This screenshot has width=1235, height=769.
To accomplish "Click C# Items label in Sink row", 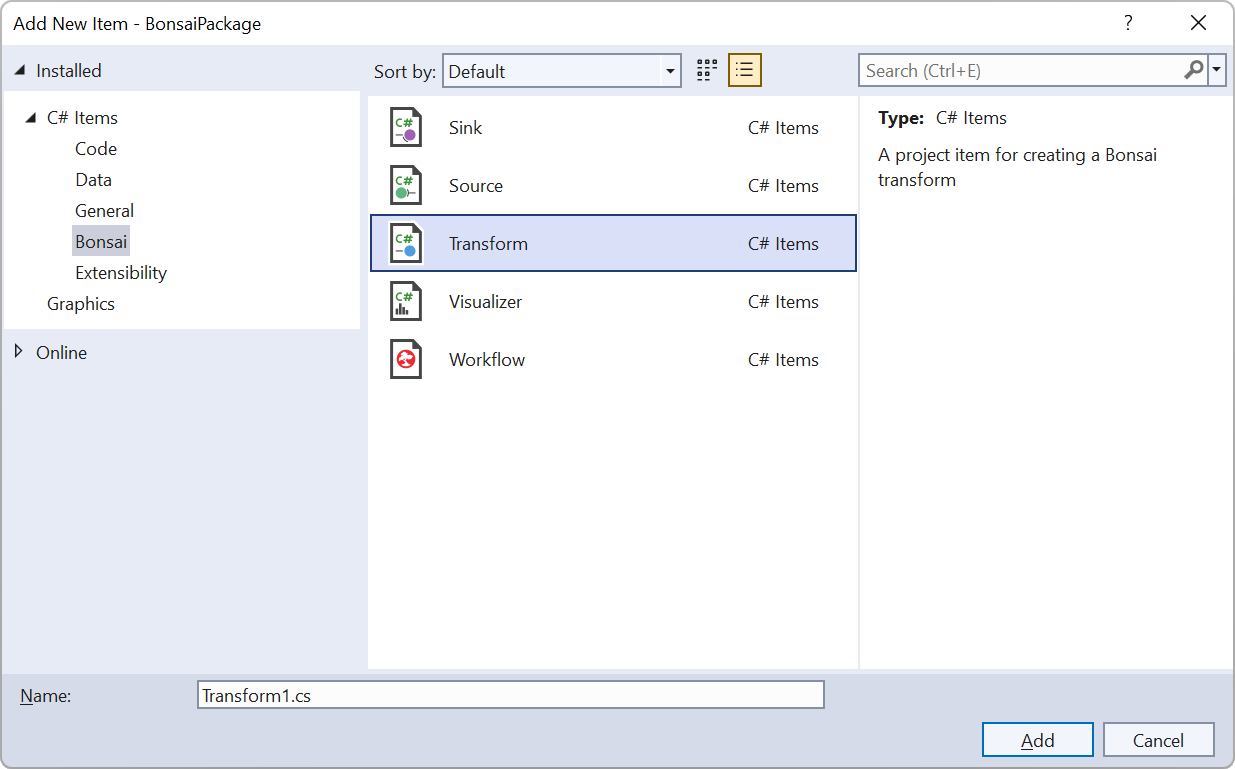I will tap(783, 128).
